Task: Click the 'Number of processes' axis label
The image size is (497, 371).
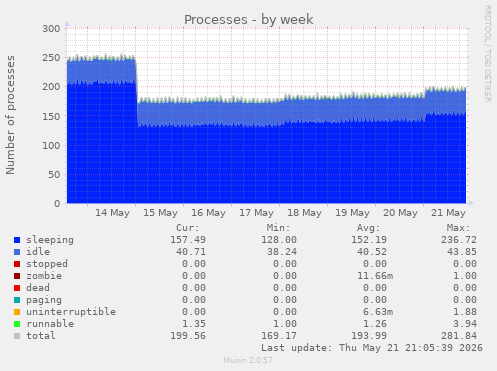Action: [10, 115]
